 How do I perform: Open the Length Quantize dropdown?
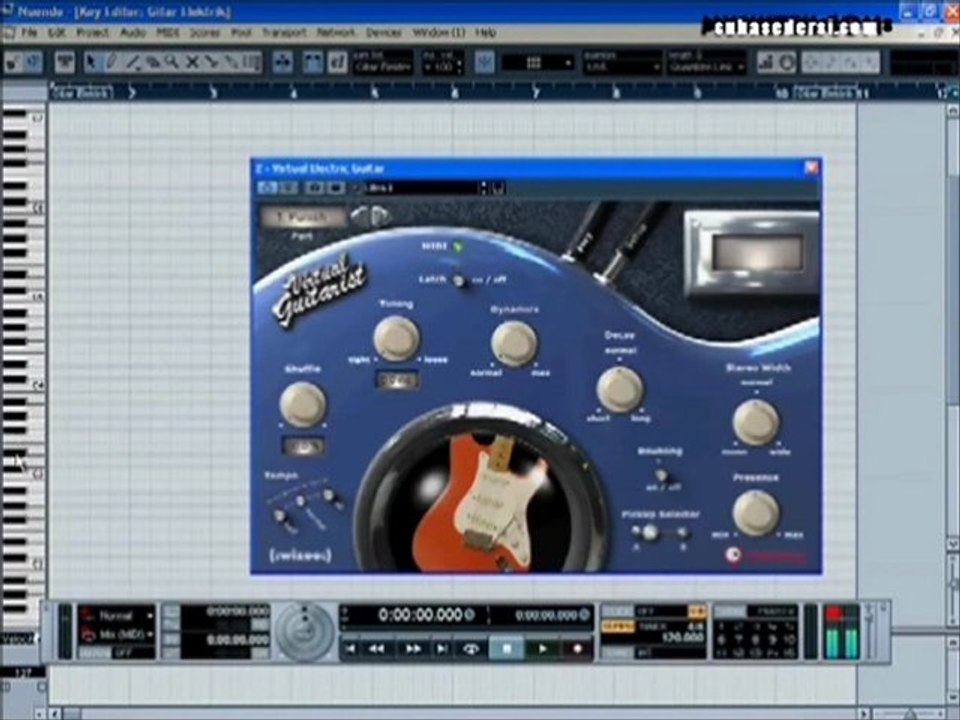(x=707, y=67)
